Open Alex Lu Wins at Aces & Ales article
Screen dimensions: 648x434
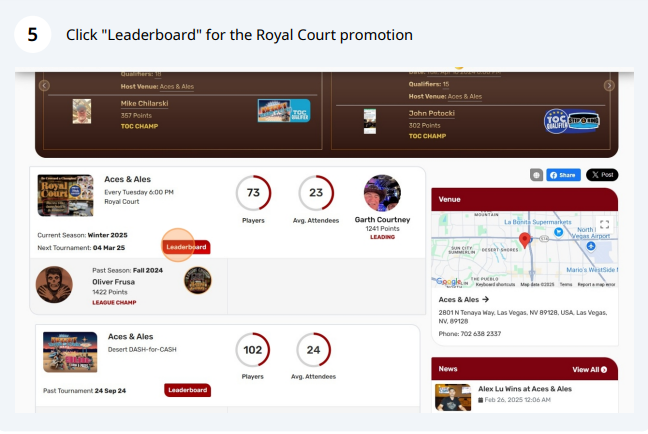525,389
